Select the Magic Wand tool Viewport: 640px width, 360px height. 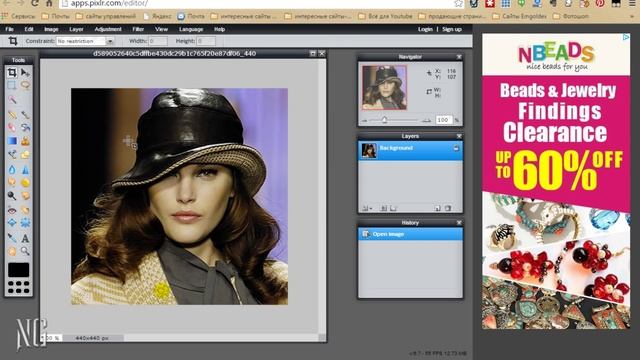pos(12,99)
